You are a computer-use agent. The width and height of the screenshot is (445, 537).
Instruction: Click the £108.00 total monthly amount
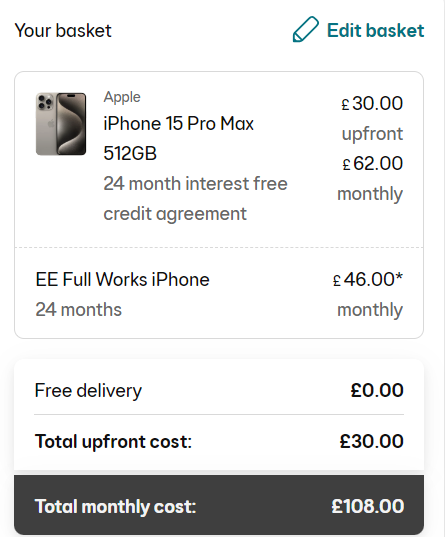(x=368, y=506)
